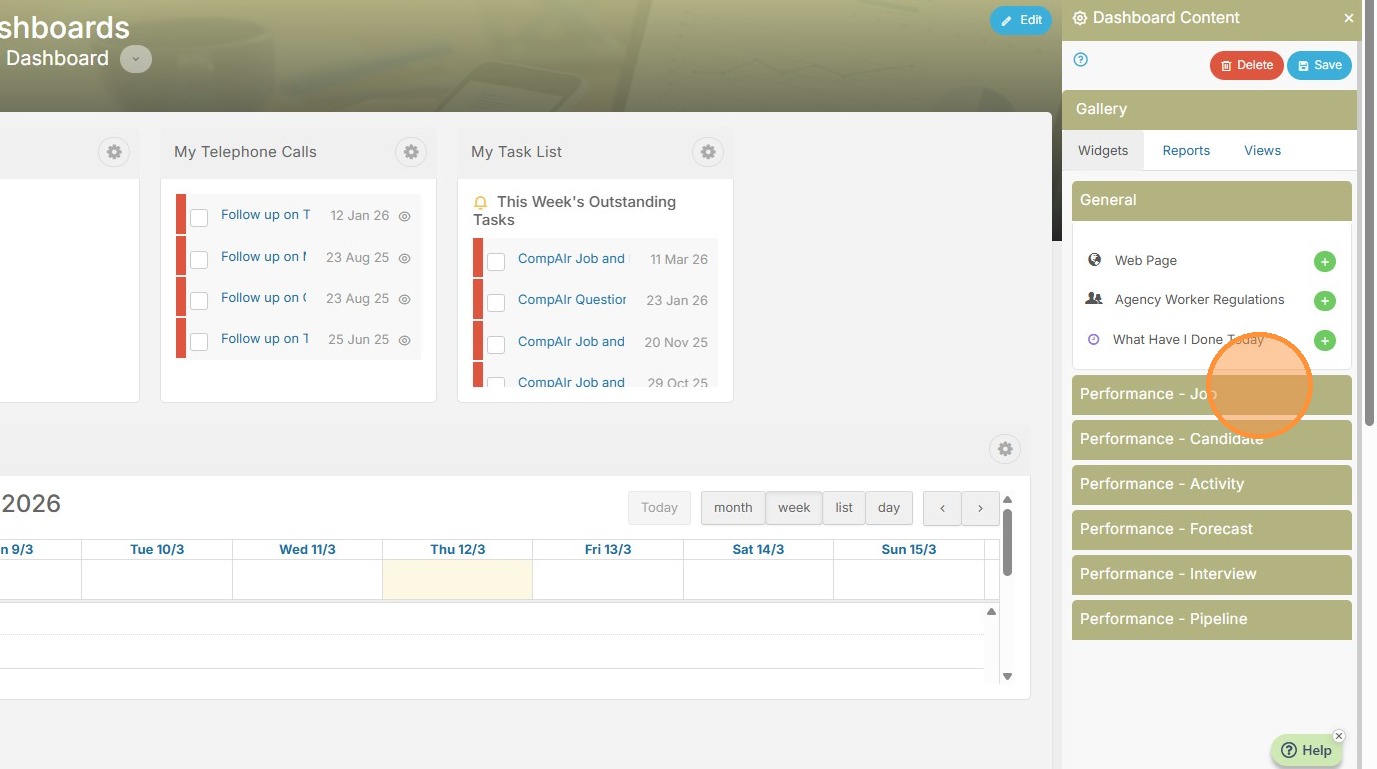Switch calendar to list view
This screenshot has height=769, width=1377.
click(844, 508)
